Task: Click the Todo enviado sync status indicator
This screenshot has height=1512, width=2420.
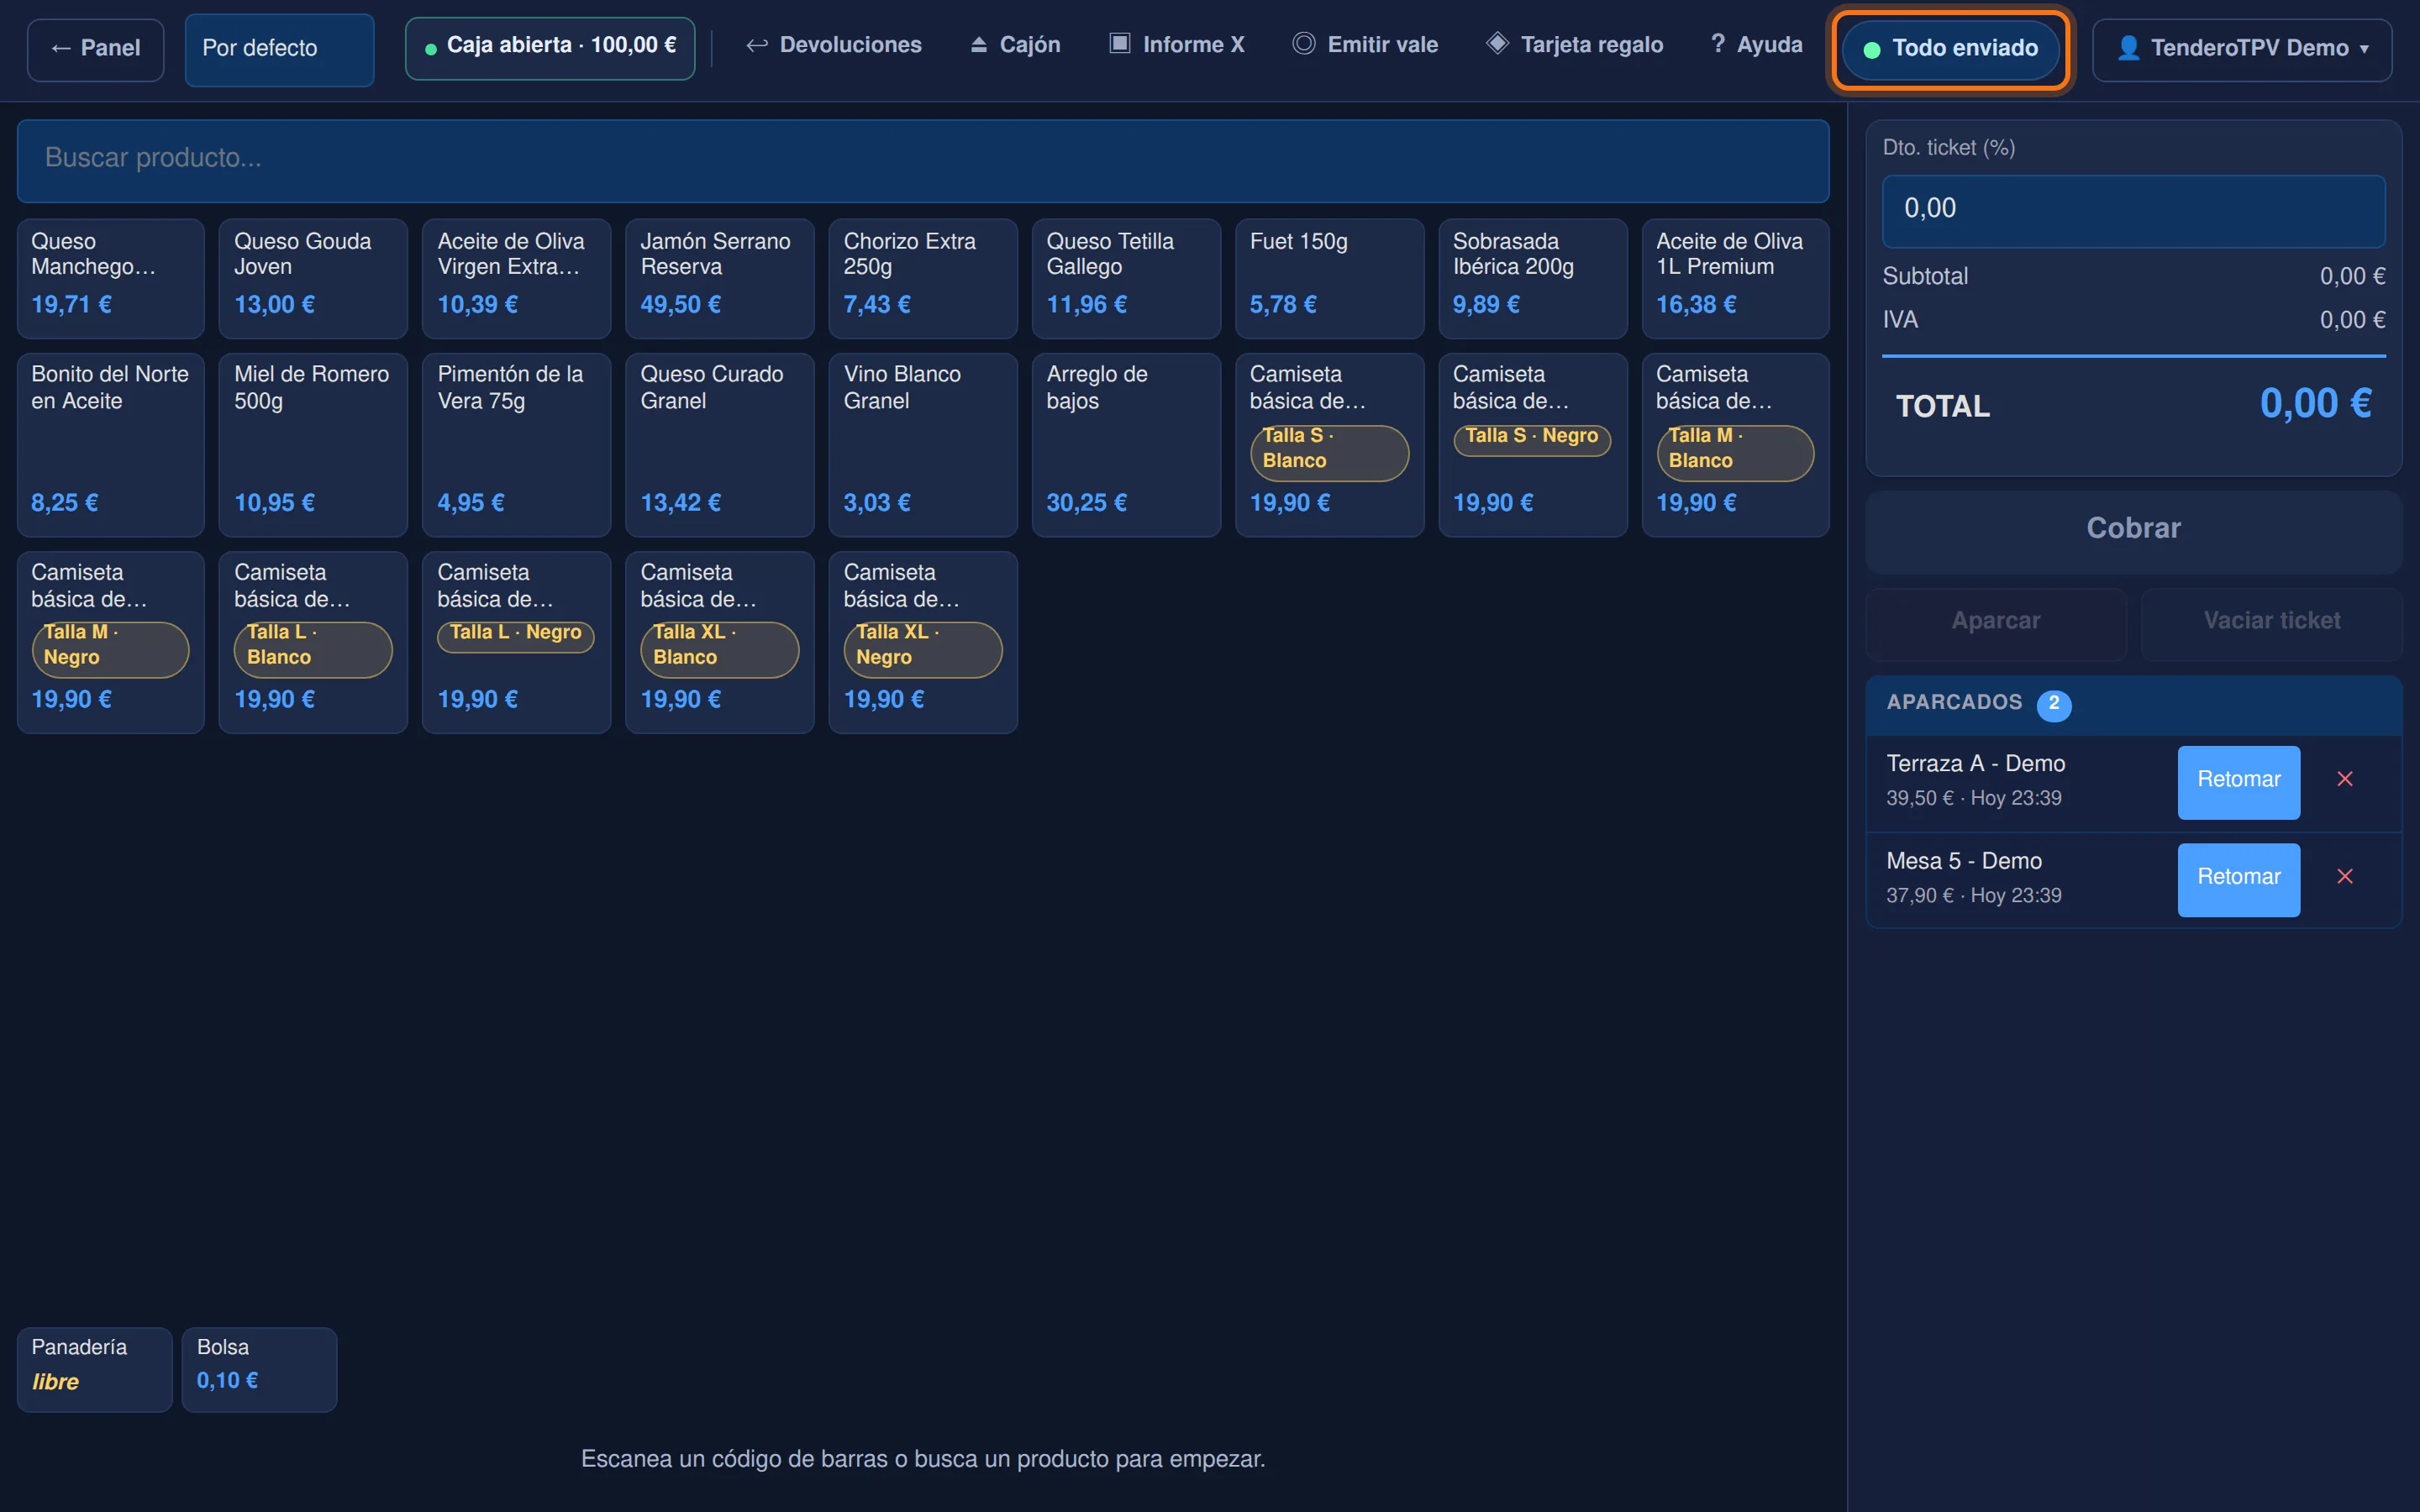Action: [1950, 48]
